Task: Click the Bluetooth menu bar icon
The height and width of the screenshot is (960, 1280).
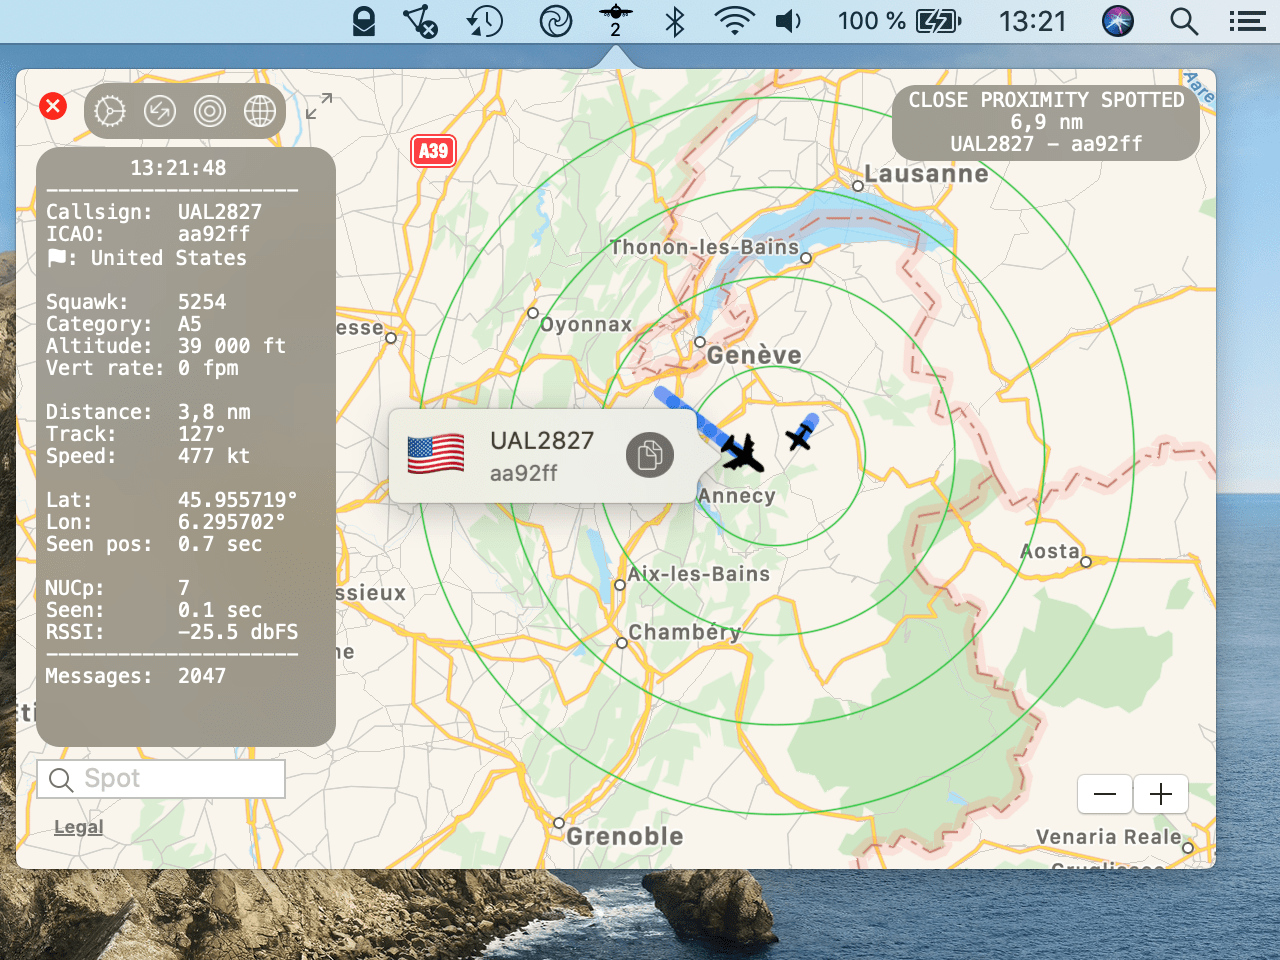Action: point(675,21)
